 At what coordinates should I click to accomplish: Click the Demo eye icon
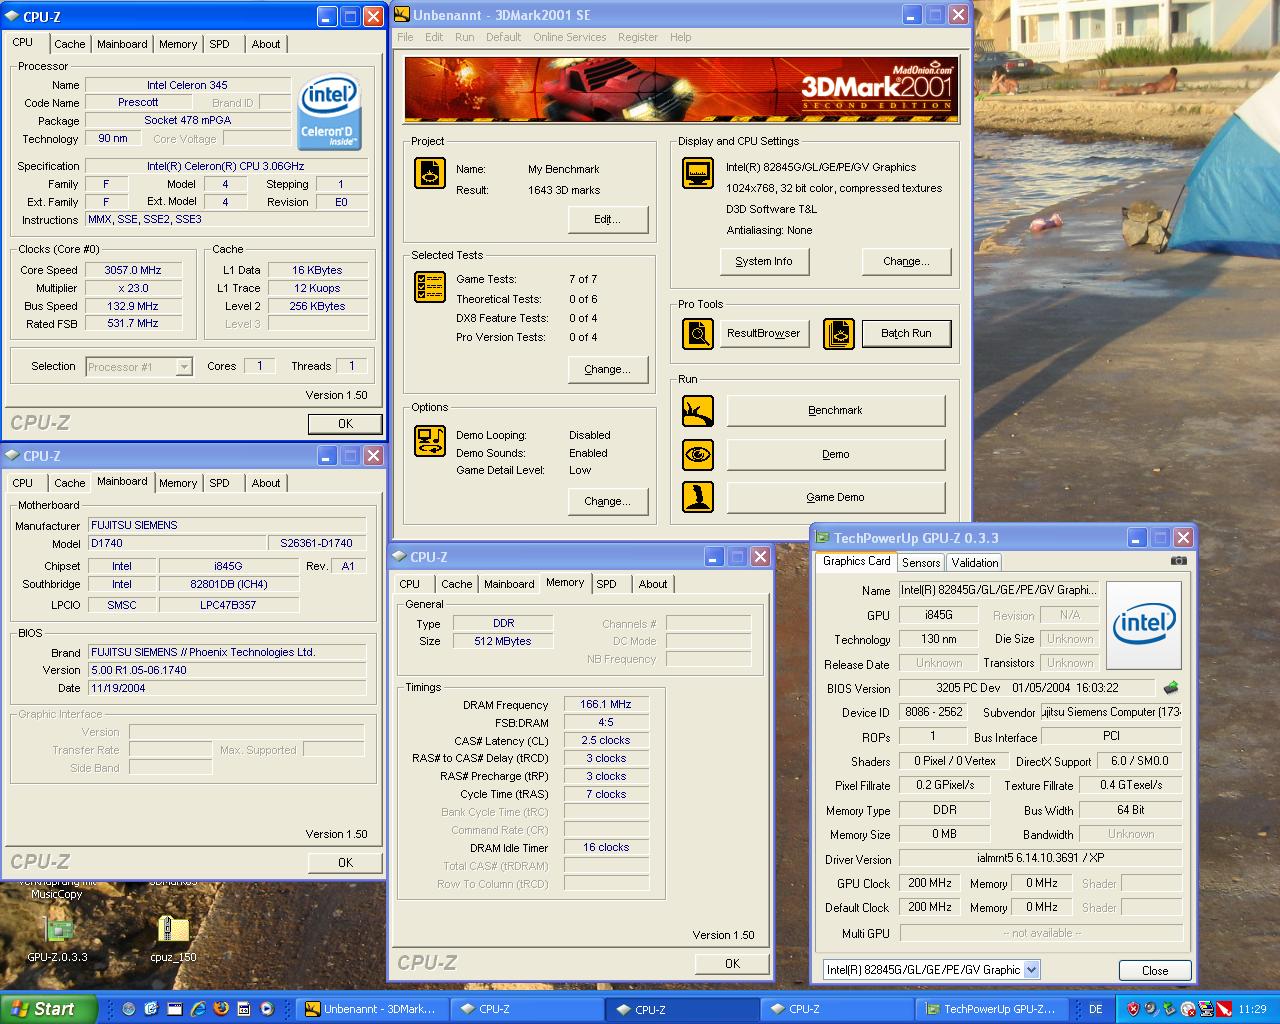[698, 455]
